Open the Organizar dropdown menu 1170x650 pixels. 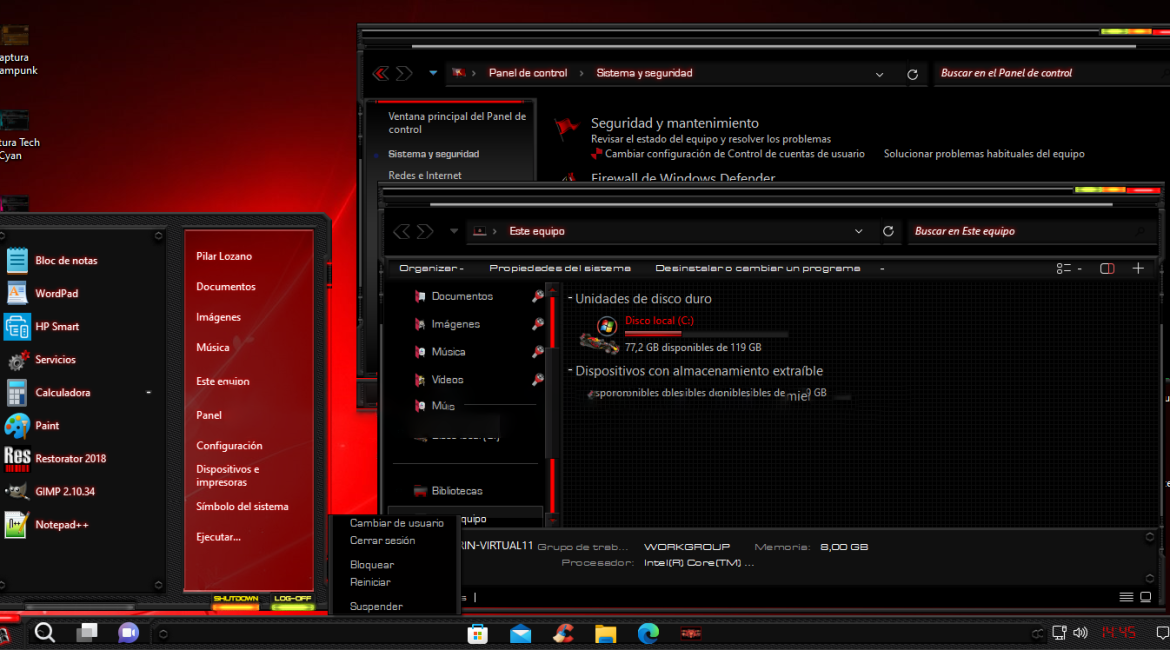point(431,268)
